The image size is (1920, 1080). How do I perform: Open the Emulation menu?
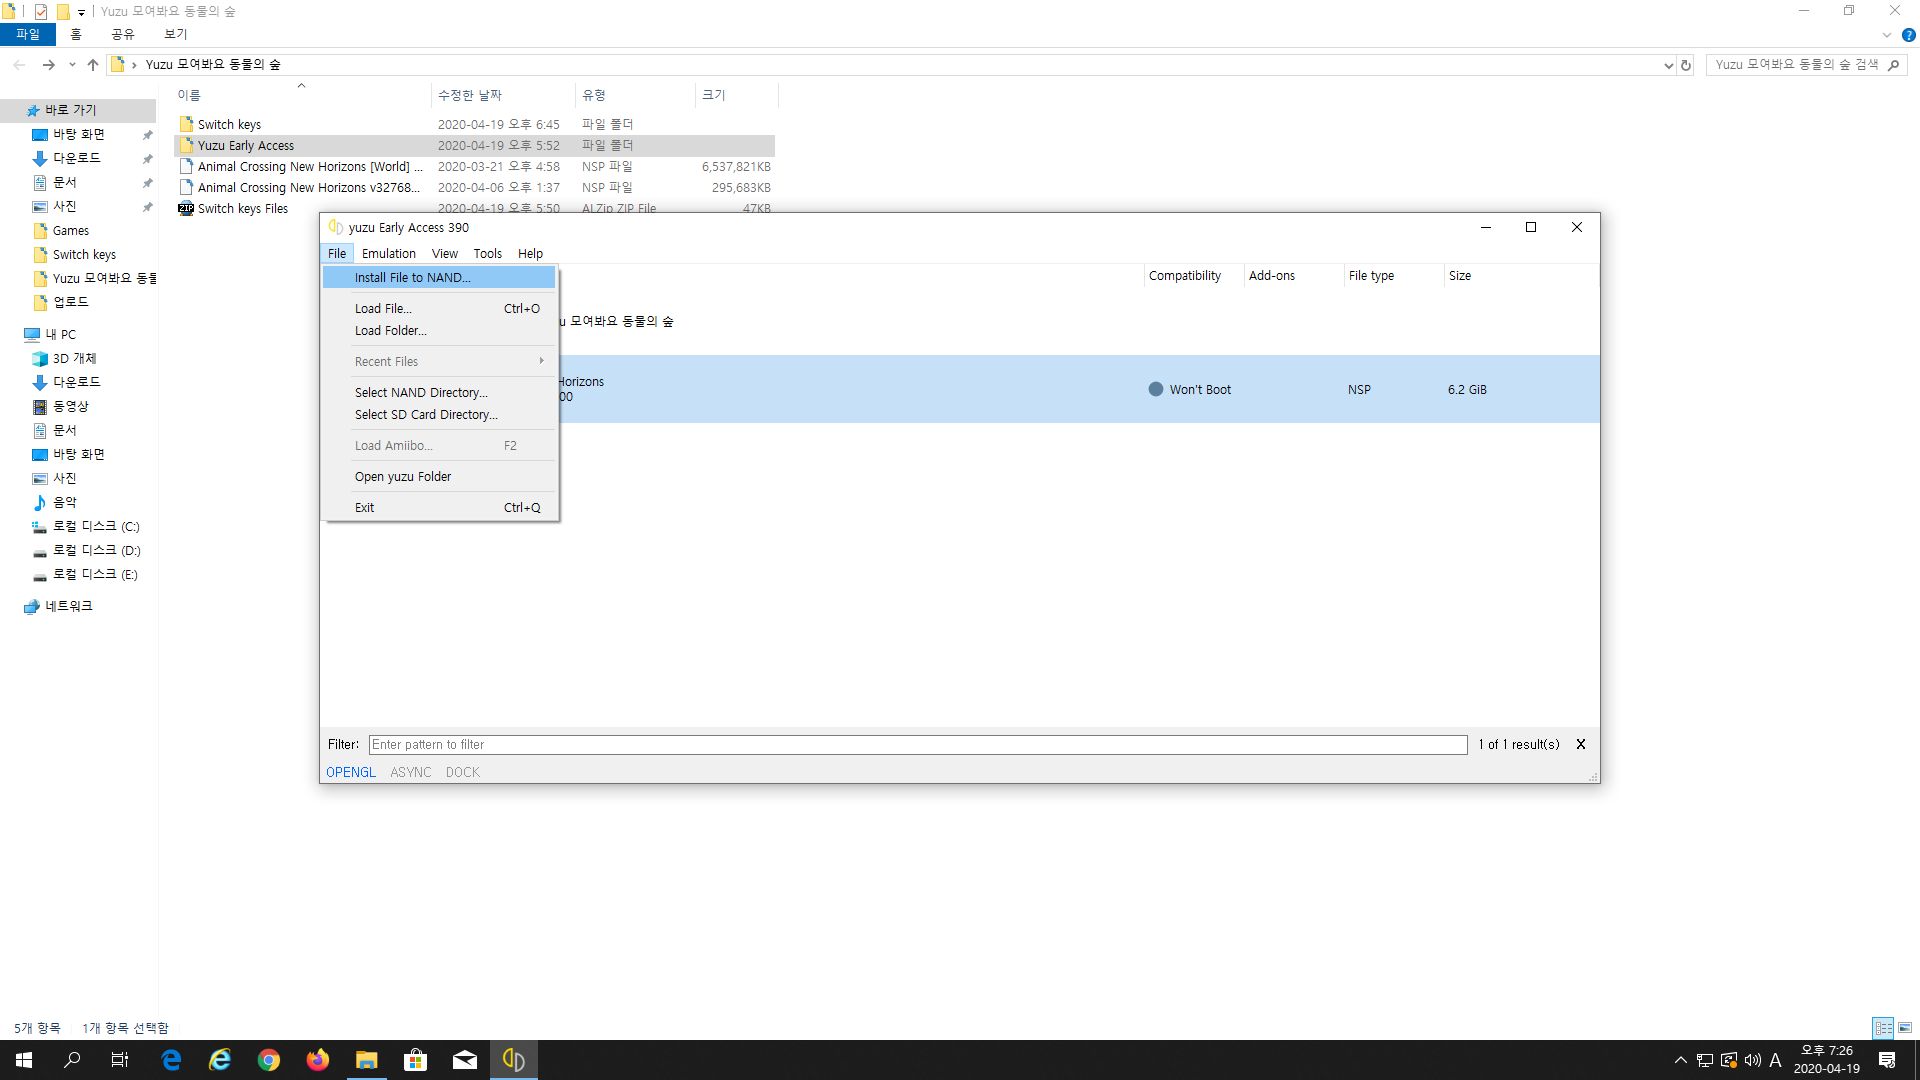coord(388,253)
